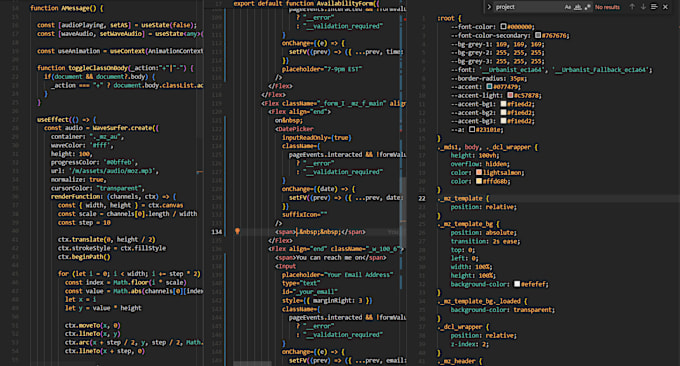
Task: Click 'ctx.moveTo(x, 0)' line
Action: (x=93, y=325)
